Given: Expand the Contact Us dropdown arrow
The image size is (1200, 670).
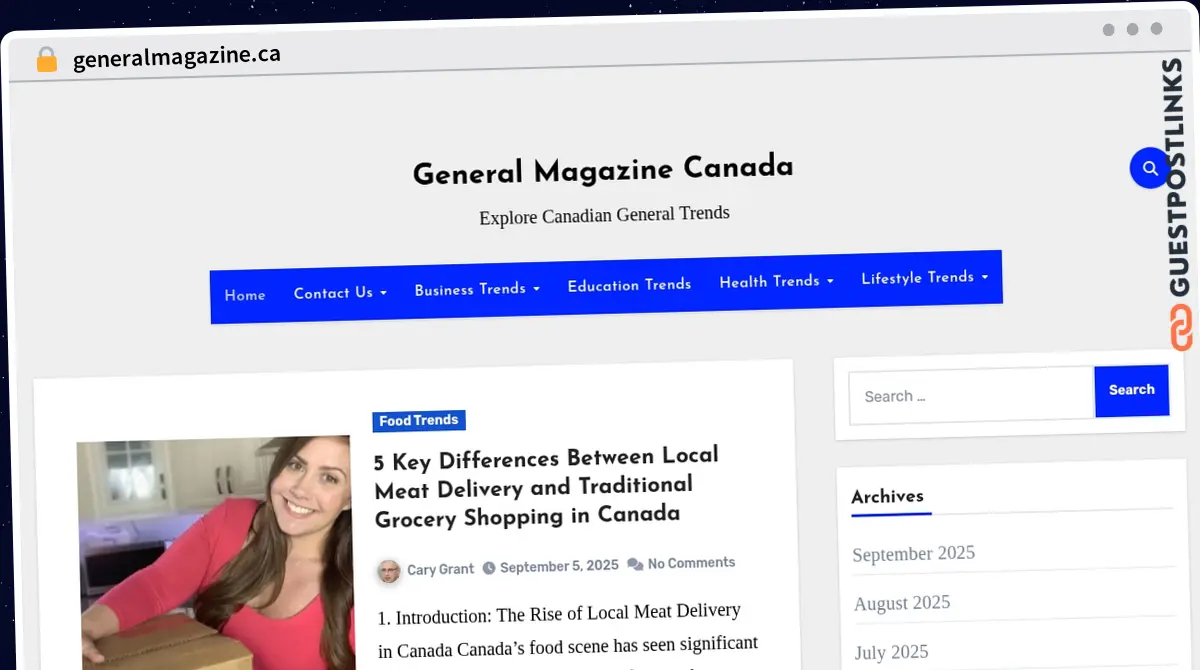Looking at the screenshot, I should (x=383, y=293).
